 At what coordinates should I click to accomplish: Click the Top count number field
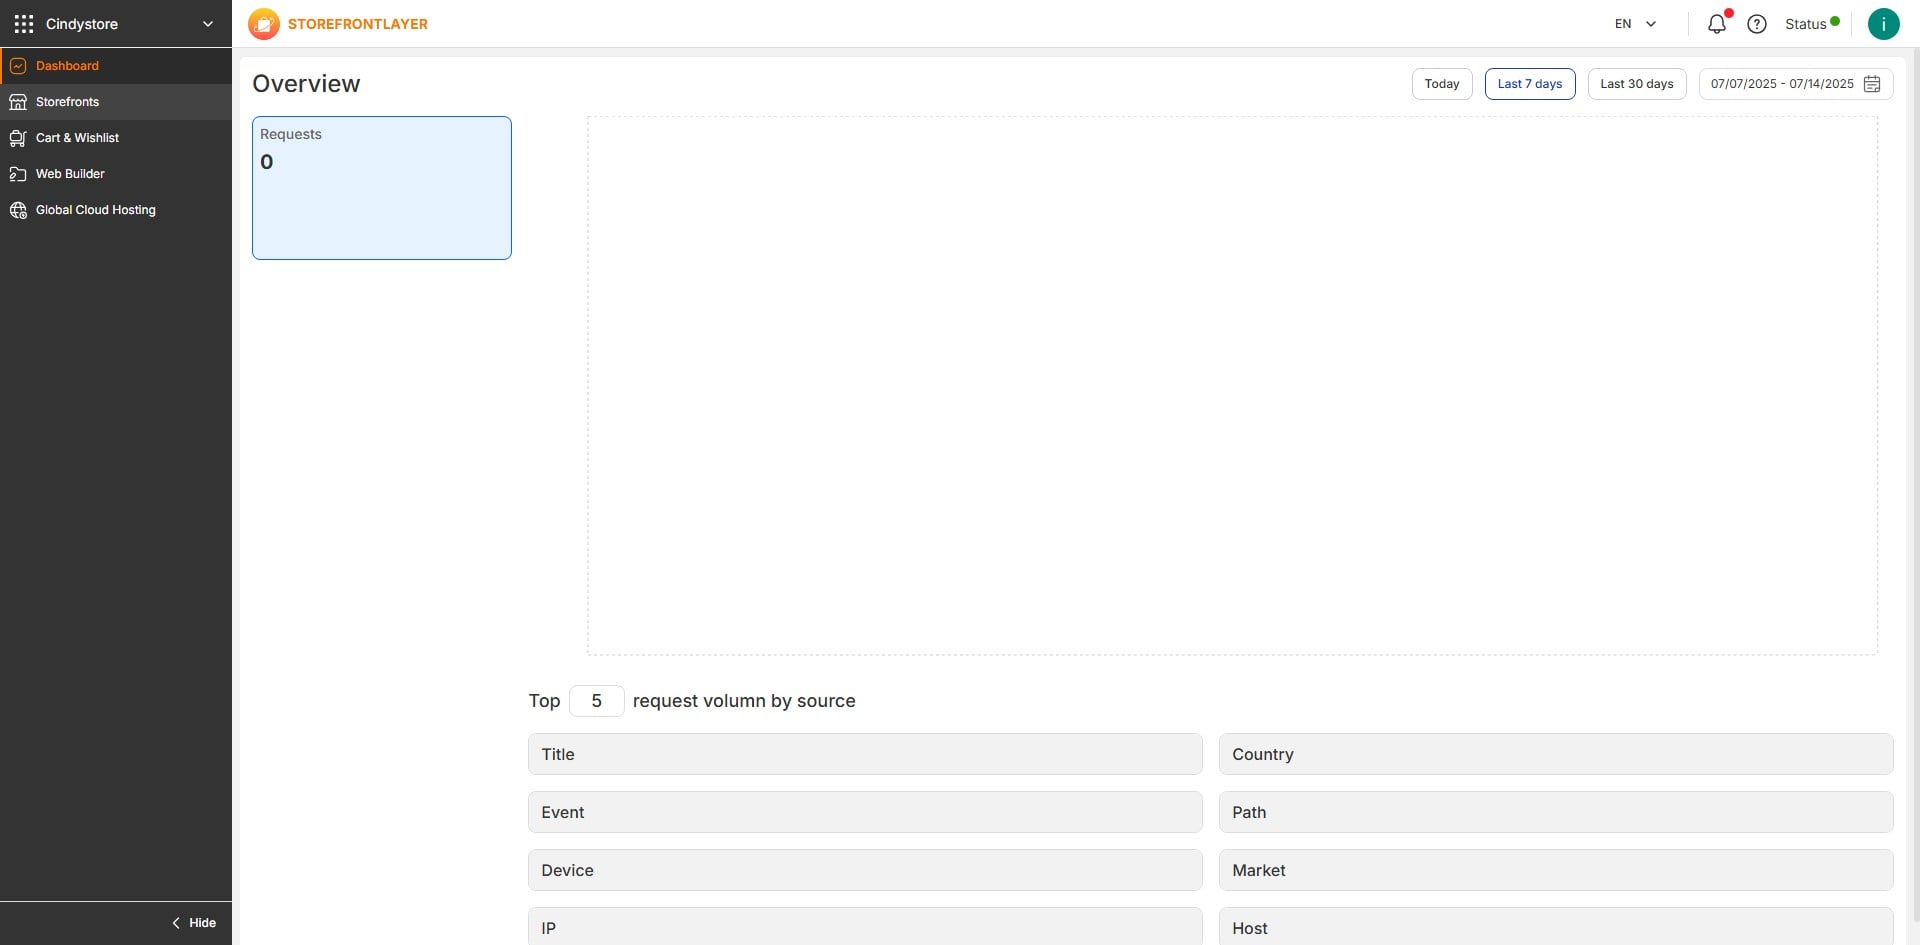tap(596, 701)
